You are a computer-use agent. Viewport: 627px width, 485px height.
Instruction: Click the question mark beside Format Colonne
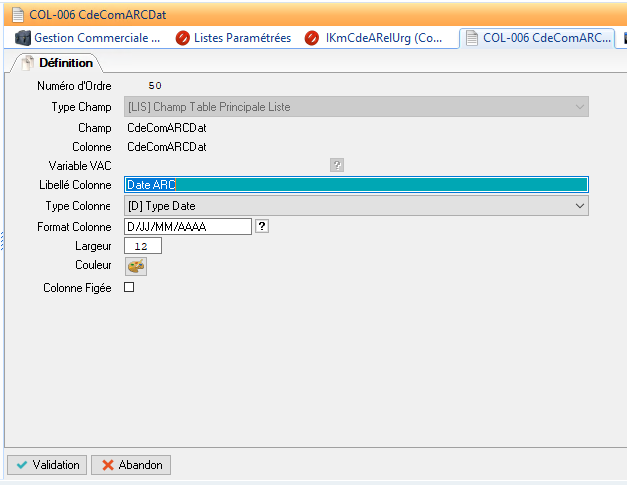[x=262, y=226]
